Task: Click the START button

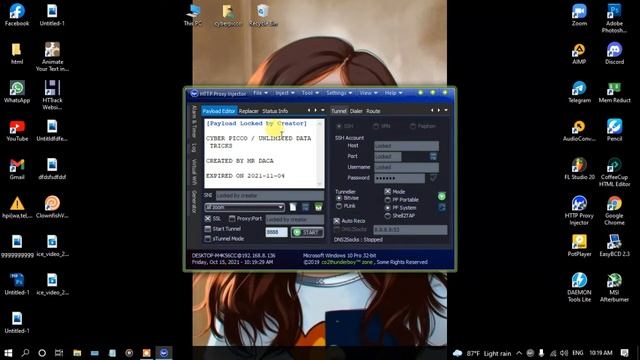Action: [307, 232]
